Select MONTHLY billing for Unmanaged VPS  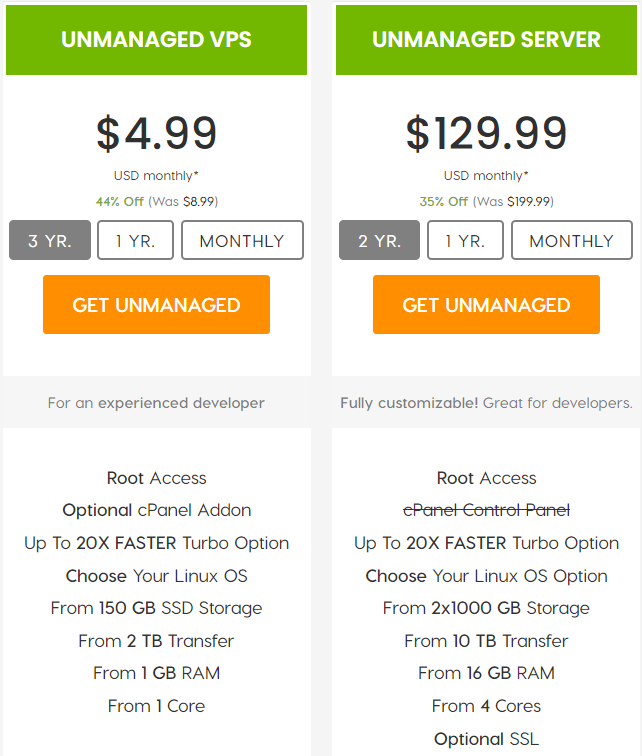(x=242, y=240)
